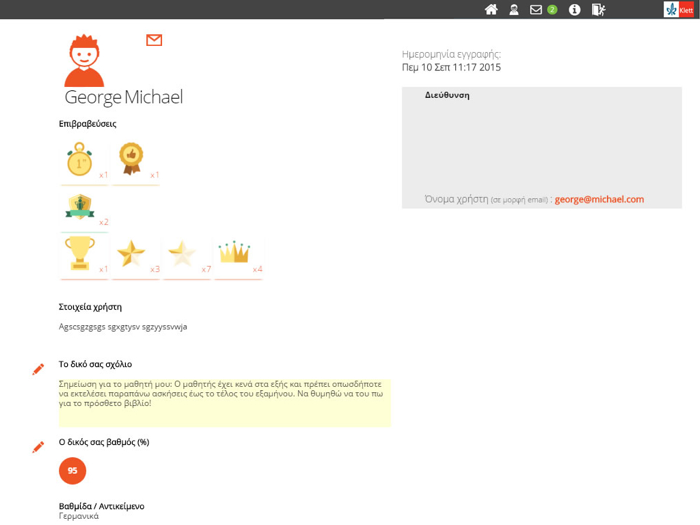Click the logout door icon

pyautogui.click(x=598, y=9)
